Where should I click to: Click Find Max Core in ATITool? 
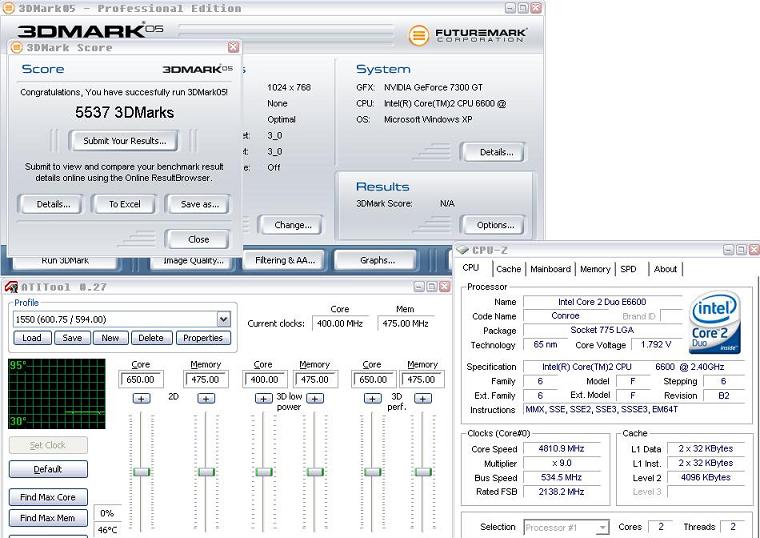point(48,497)
